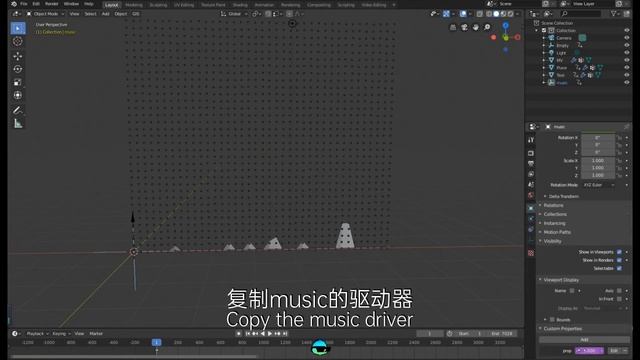Open the Render properties tab icon
This screenshot has height=360, width=640.
click(x=531, y=153)
